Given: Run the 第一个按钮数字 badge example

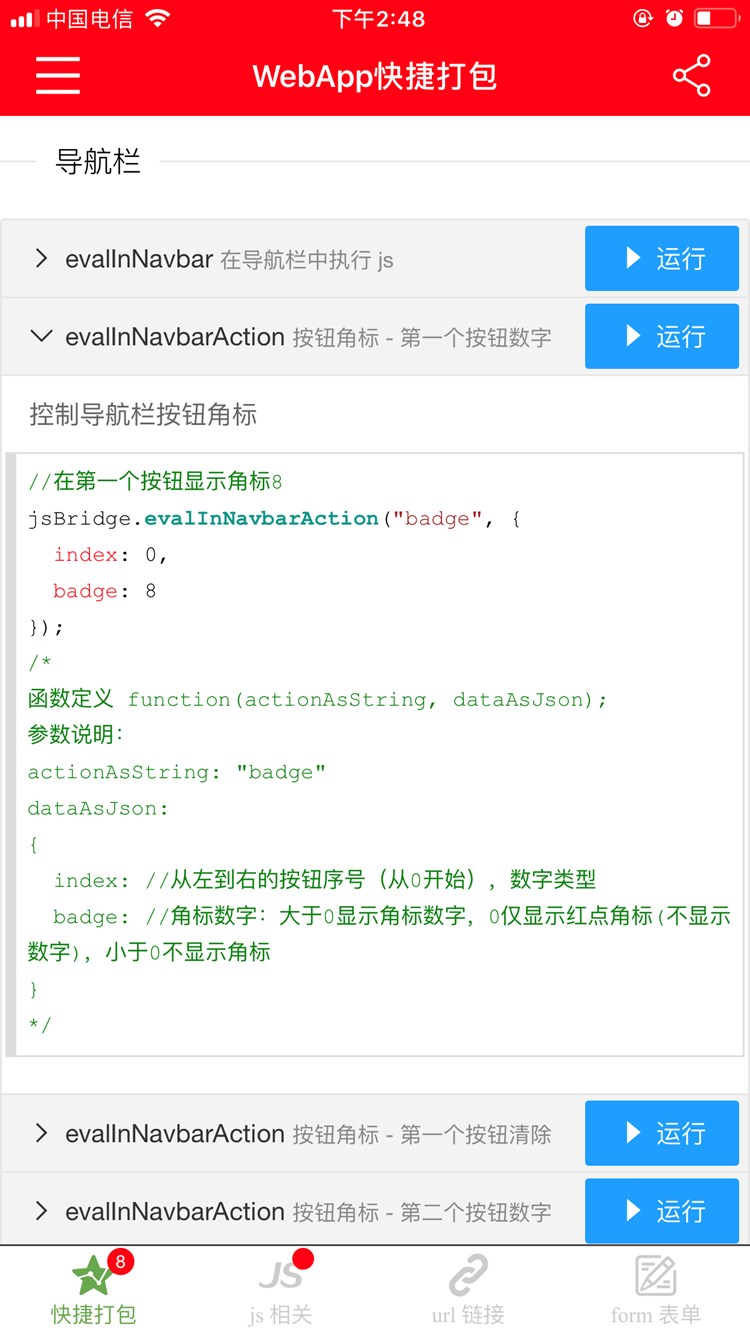Looking at the screenshot, I should coord(662,336).
